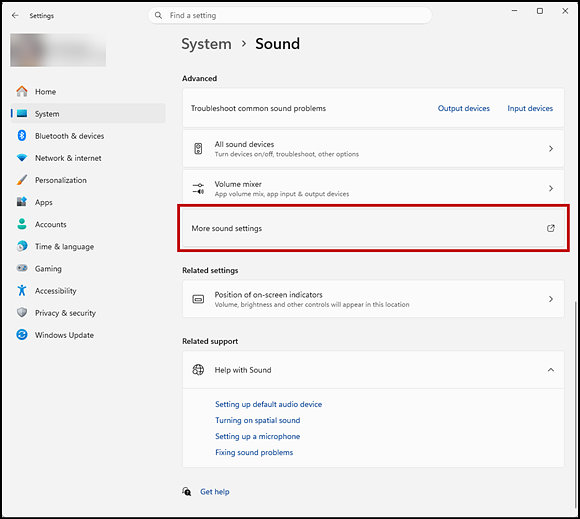
Task: Open All sound devices chevron
Action: (551, 149)
